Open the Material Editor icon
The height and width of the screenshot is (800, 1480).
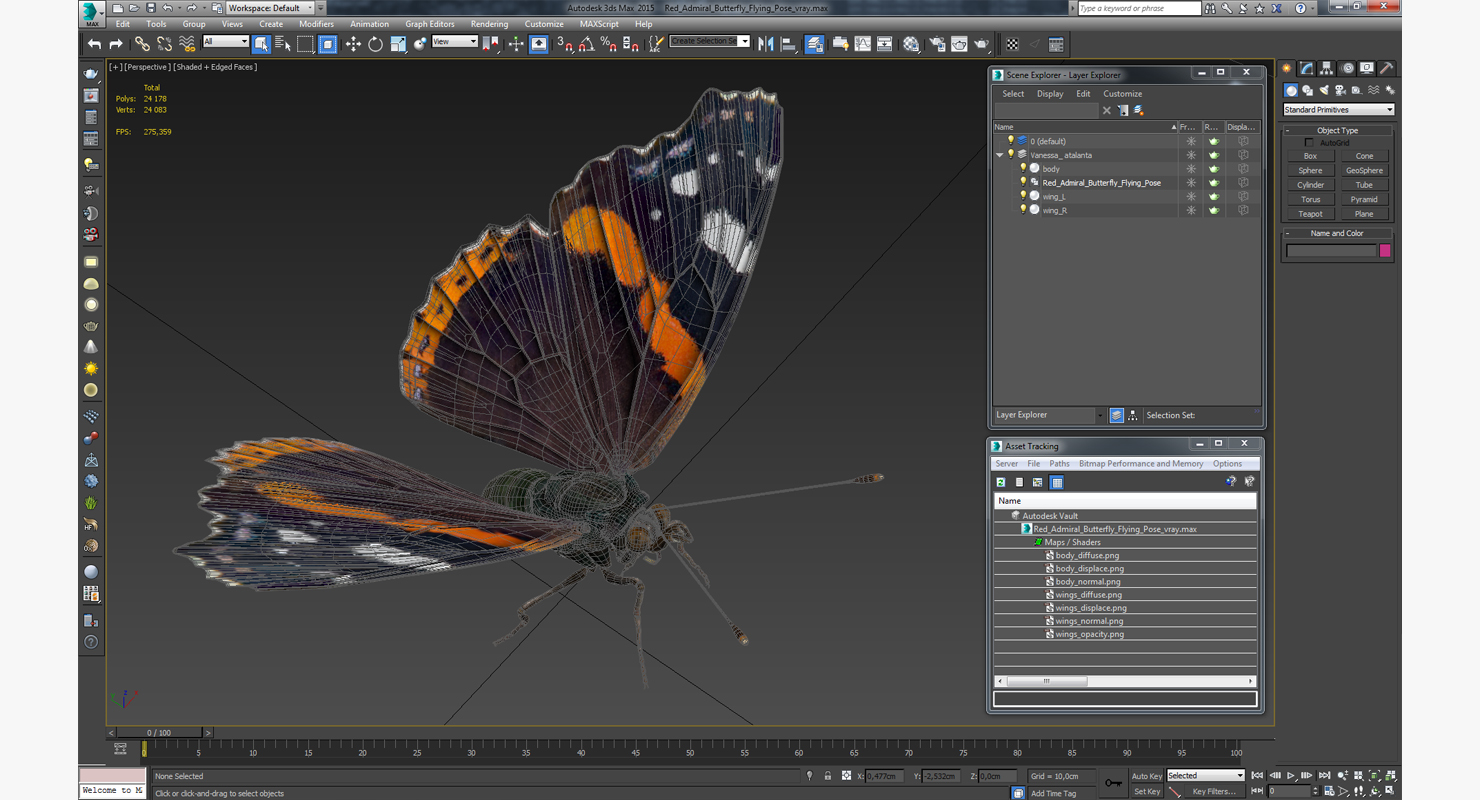[911, 44]
